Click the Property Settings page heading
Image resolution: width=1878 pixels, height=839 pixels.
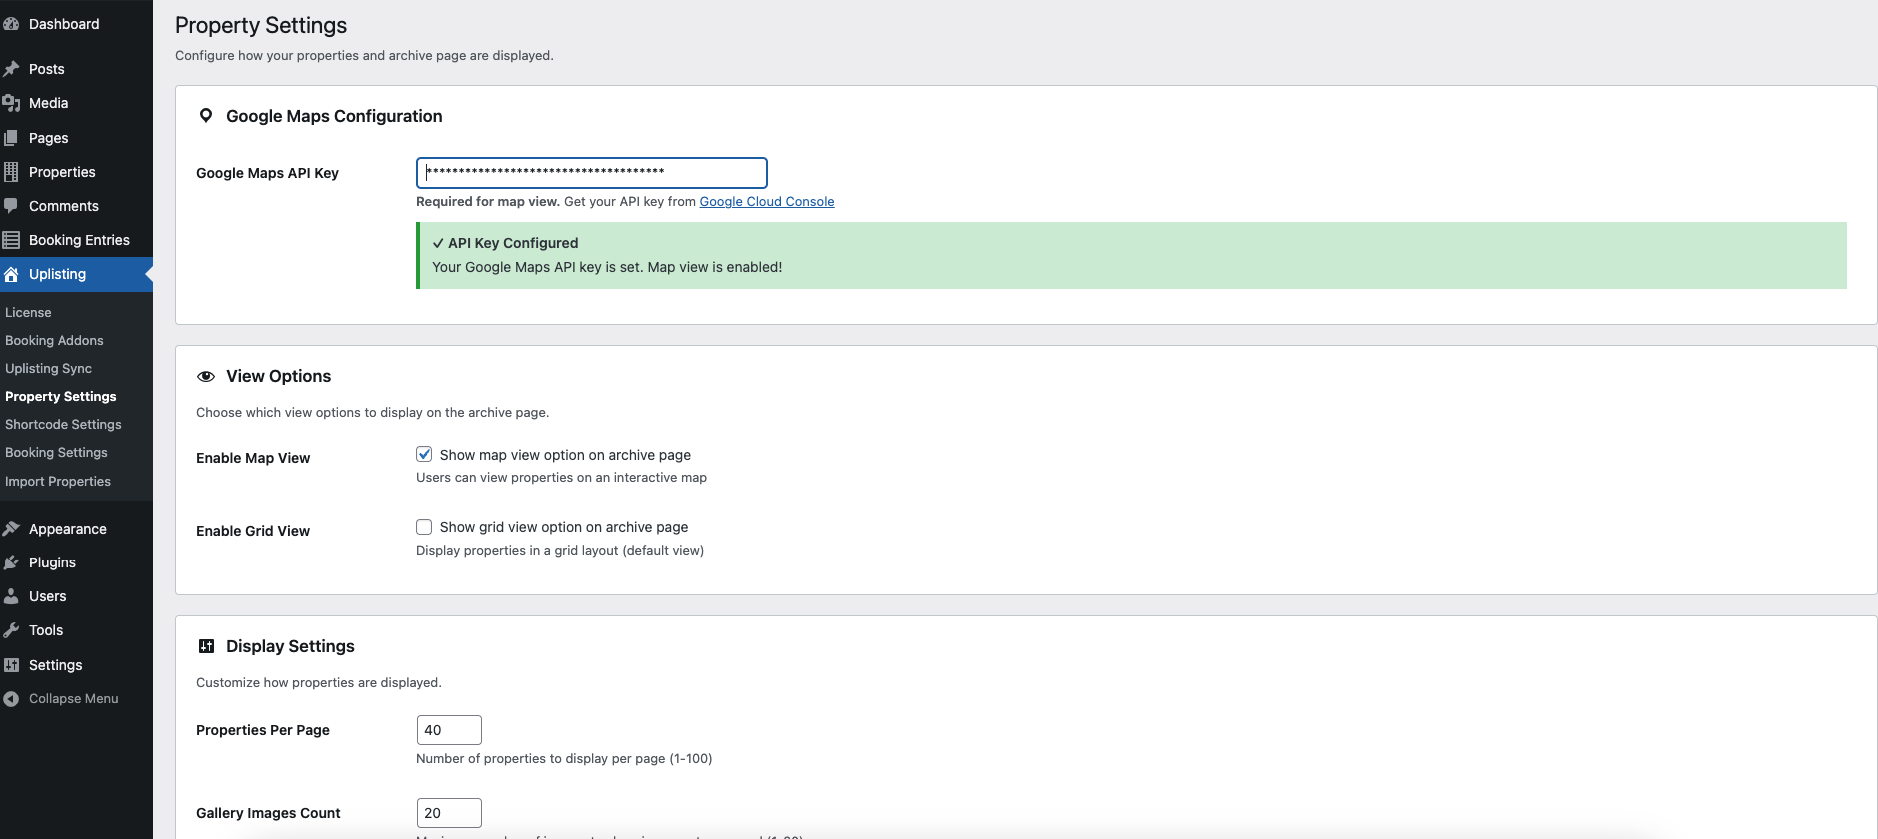(261, 25)
